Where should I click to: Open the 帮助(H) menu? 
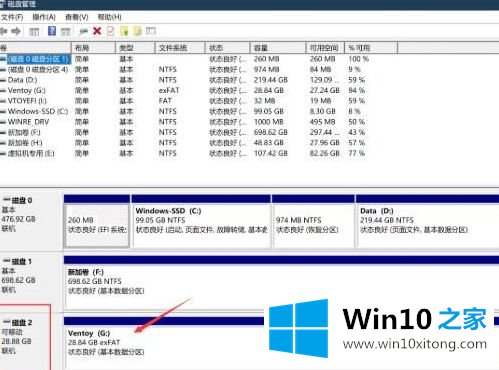[109, 17]
